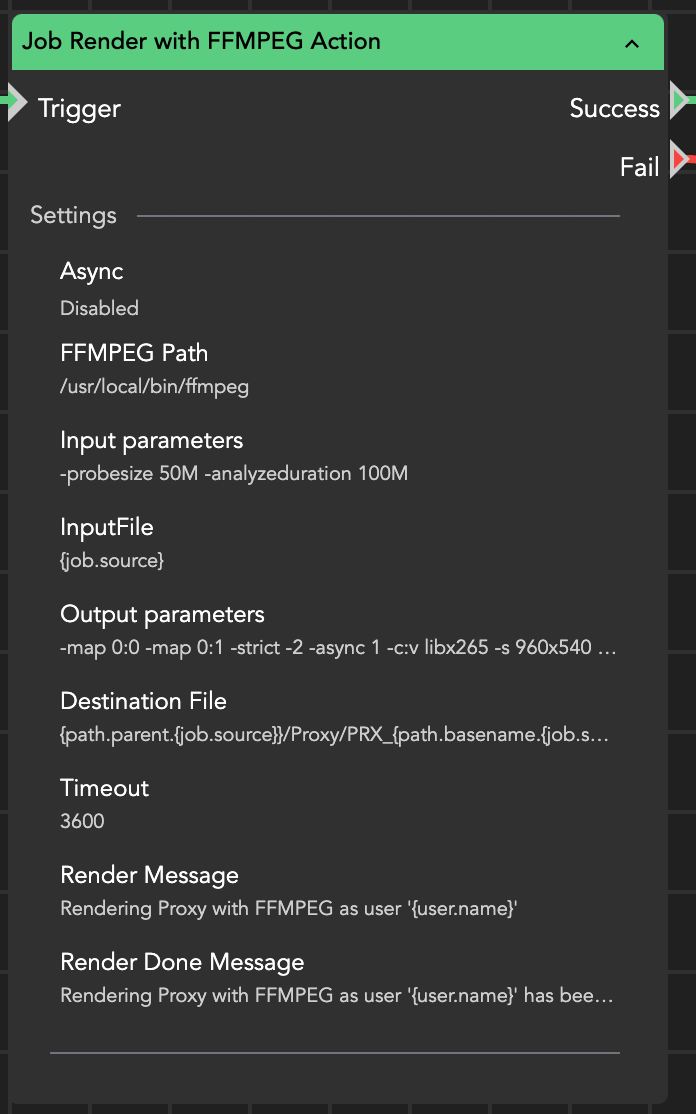Select the Async setting label
The image size is (696, 1114).
click(x=91, y=271)
